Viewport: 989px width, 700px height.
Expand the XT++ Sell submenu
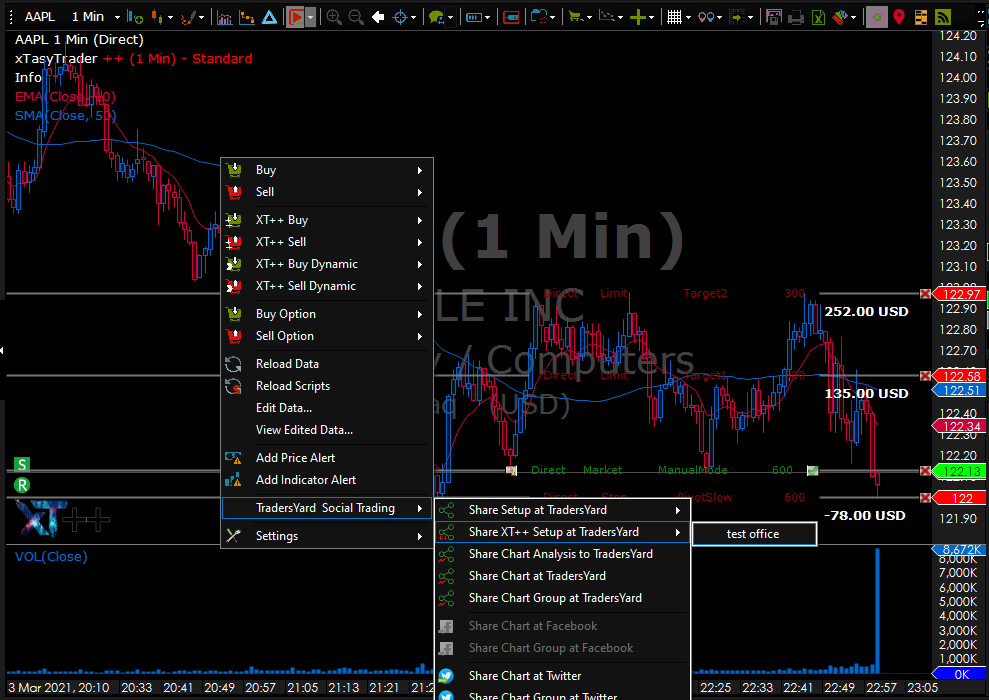[327, 242]
